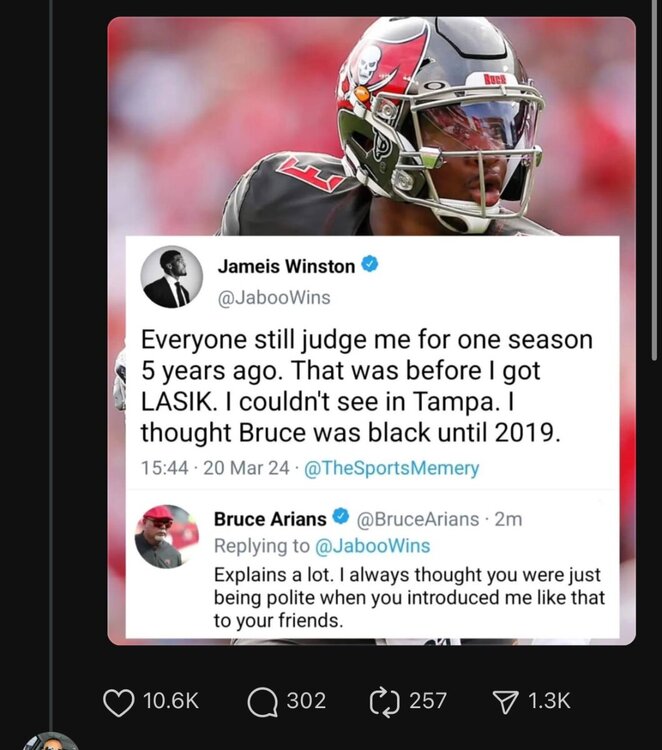The height and width of the screenshot is (750, 662).
Task: Repost using the retweet arrows icon
Action: pos(384,702)
